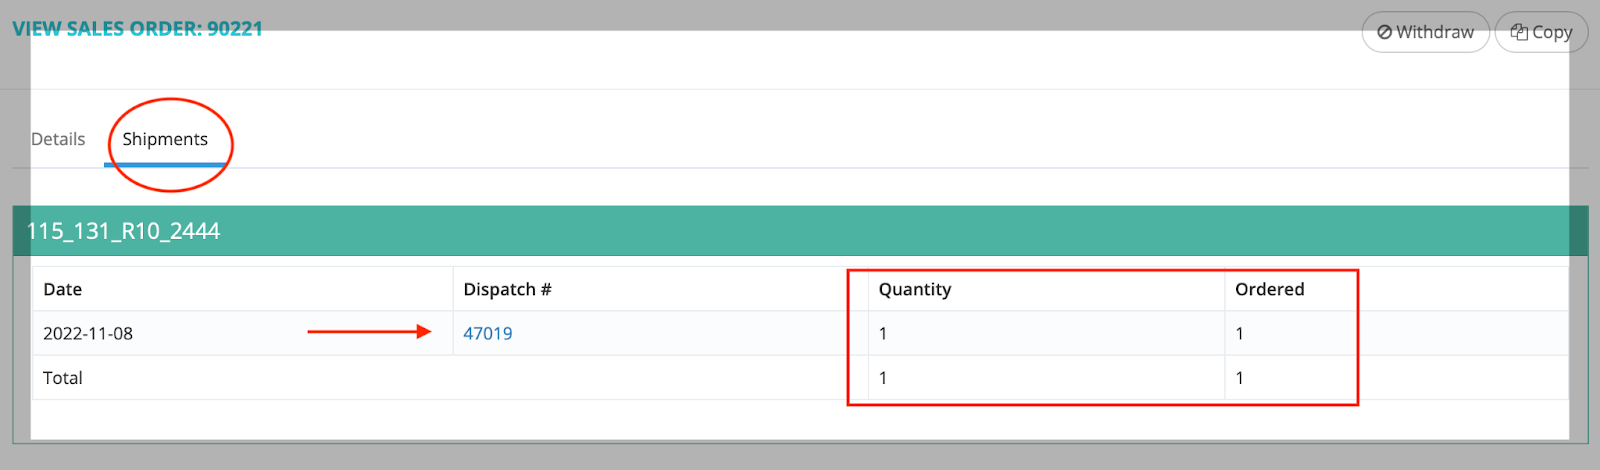Click the 115_131_R10_2444 green section header
1600x470 pixels.
pos(123,231)
